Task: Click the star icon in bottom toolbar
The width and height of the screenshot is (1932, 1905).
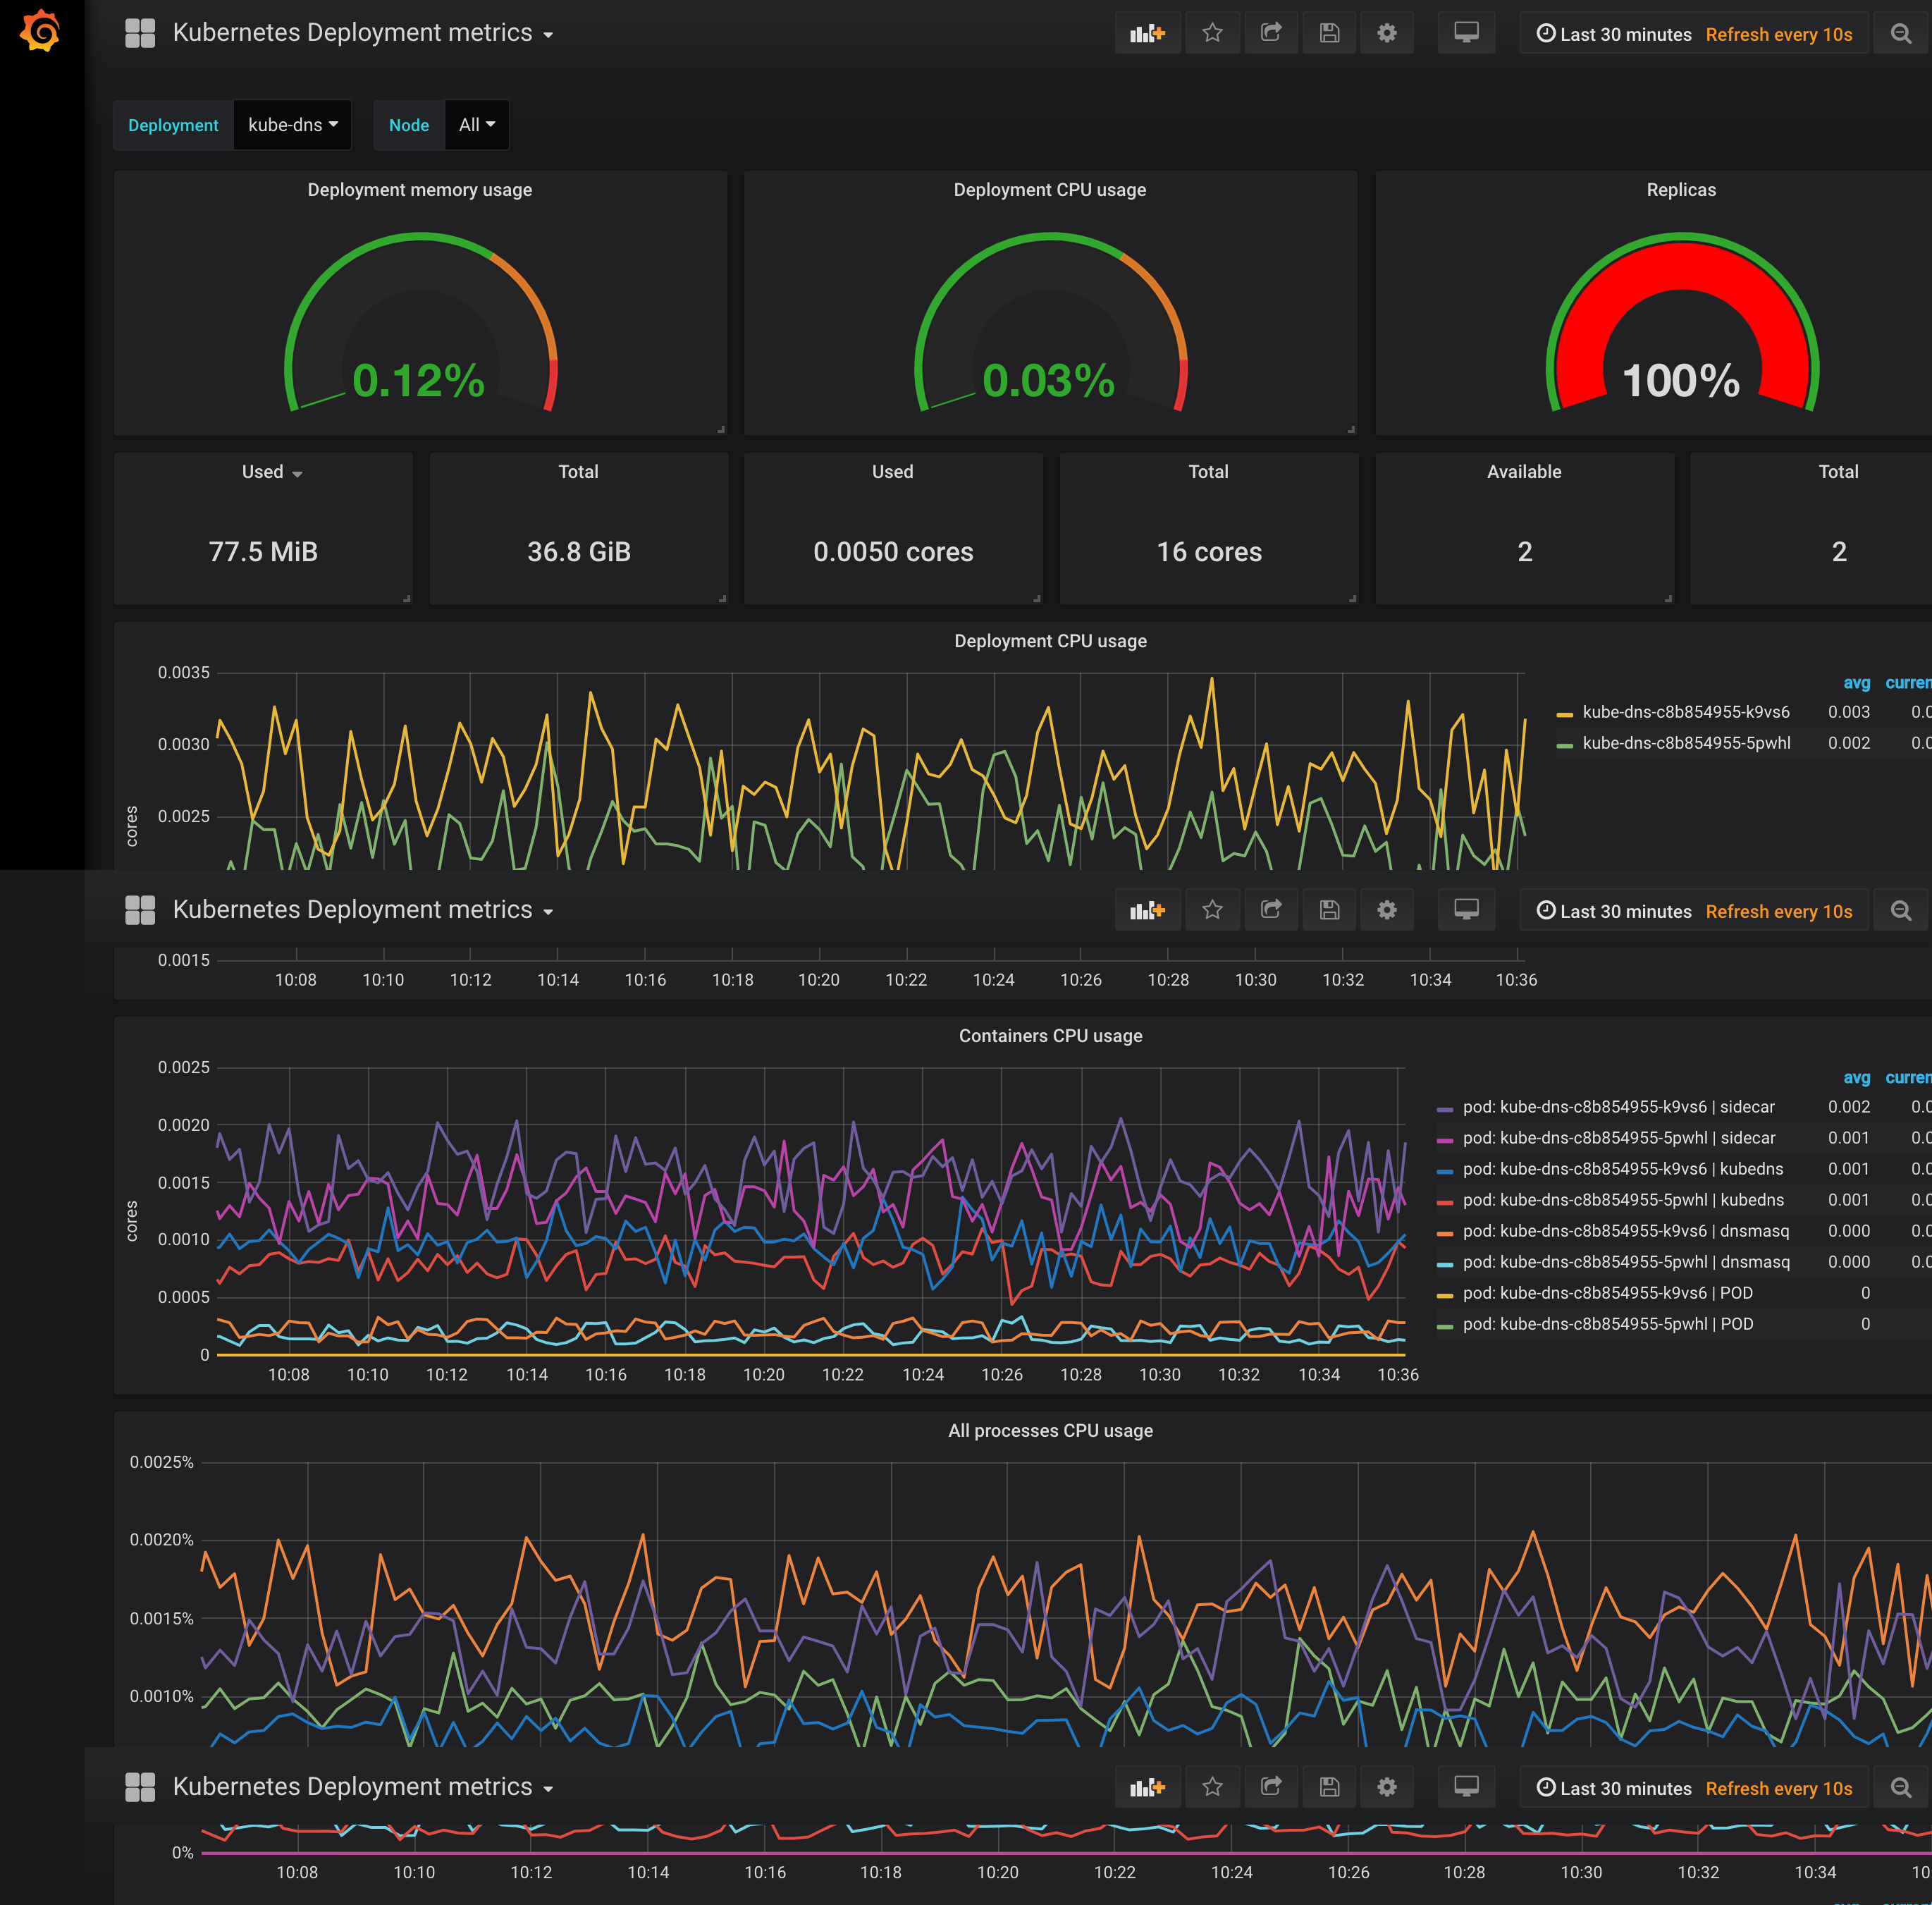Action: coord(1212,1787)
